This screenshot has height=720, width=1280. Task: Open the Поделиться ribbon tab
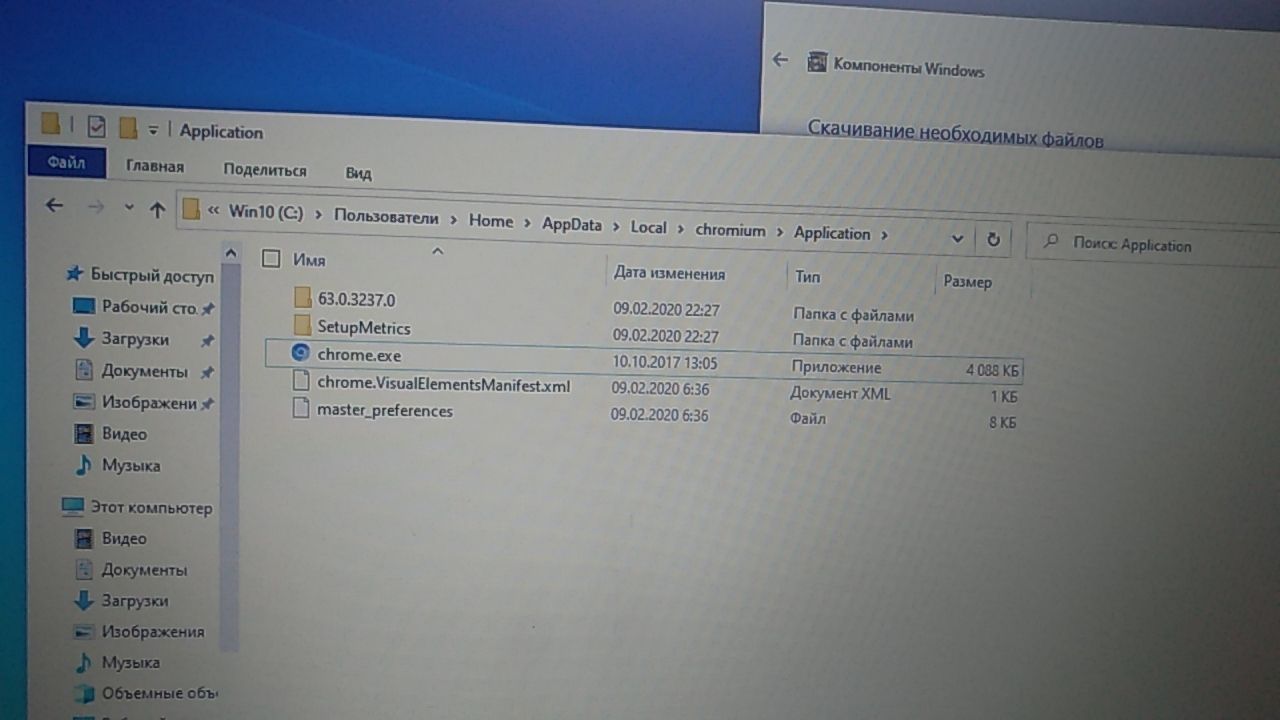click(264, 170)
